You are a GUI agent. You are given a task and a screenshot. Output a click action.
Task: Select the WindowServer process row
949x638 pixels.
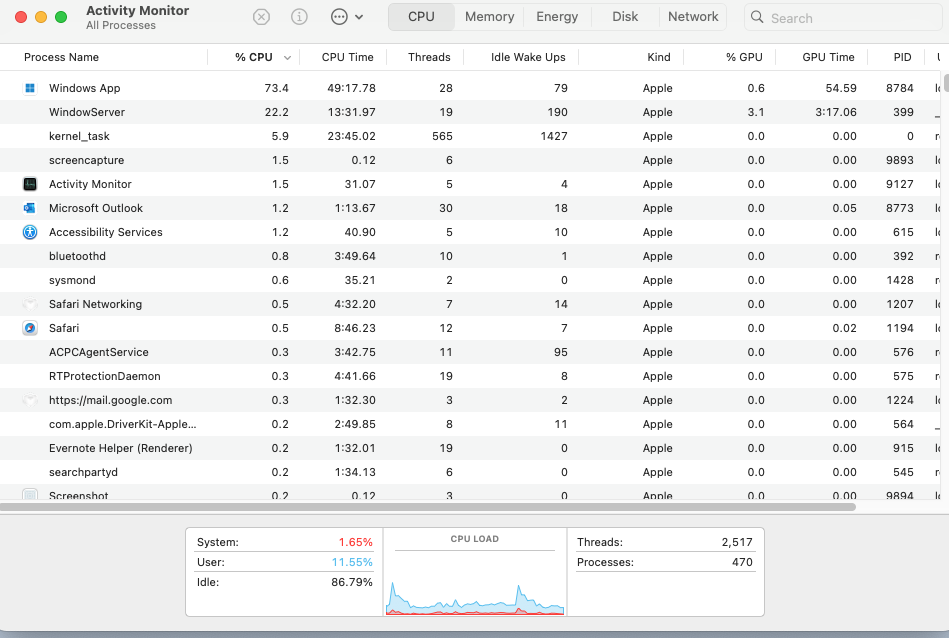pos(470,112)
